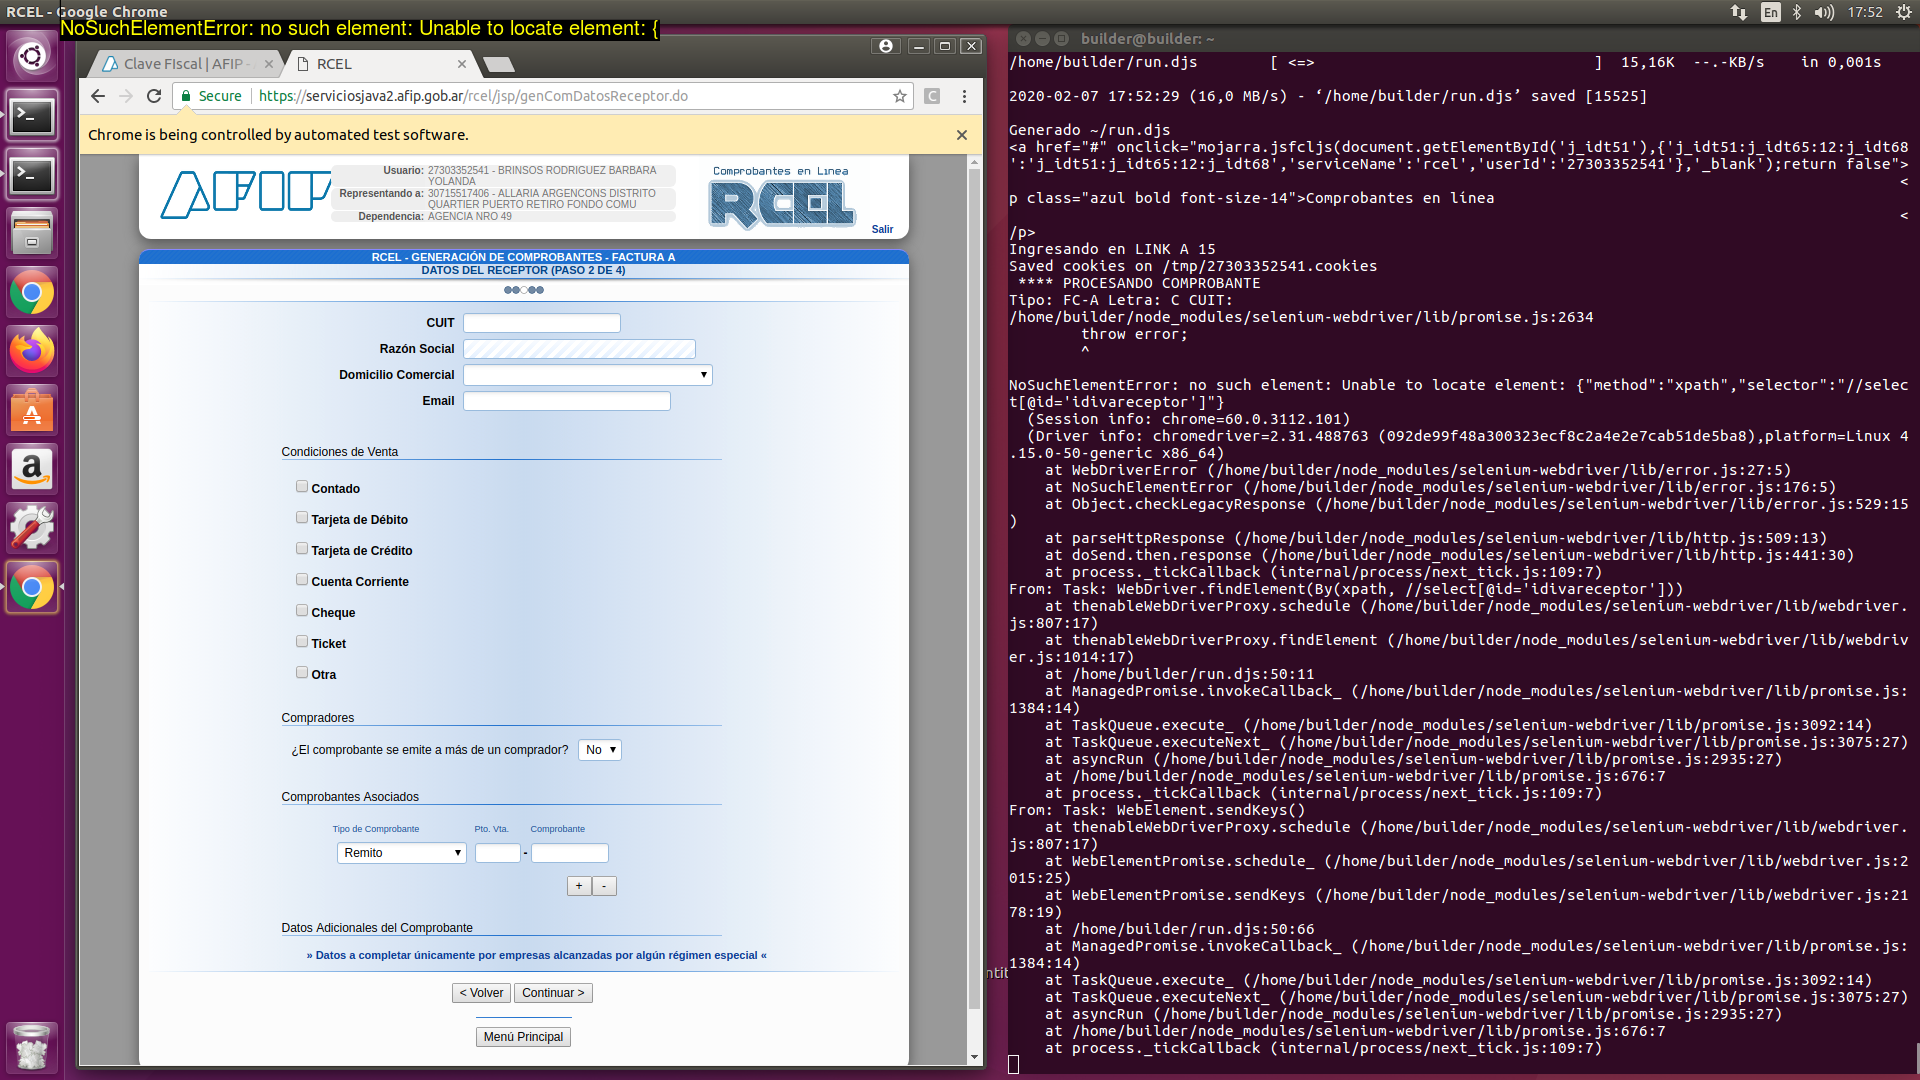
Task: Click Chrome address bar URL
Action: pyautogui.click(x=473, y=96)
